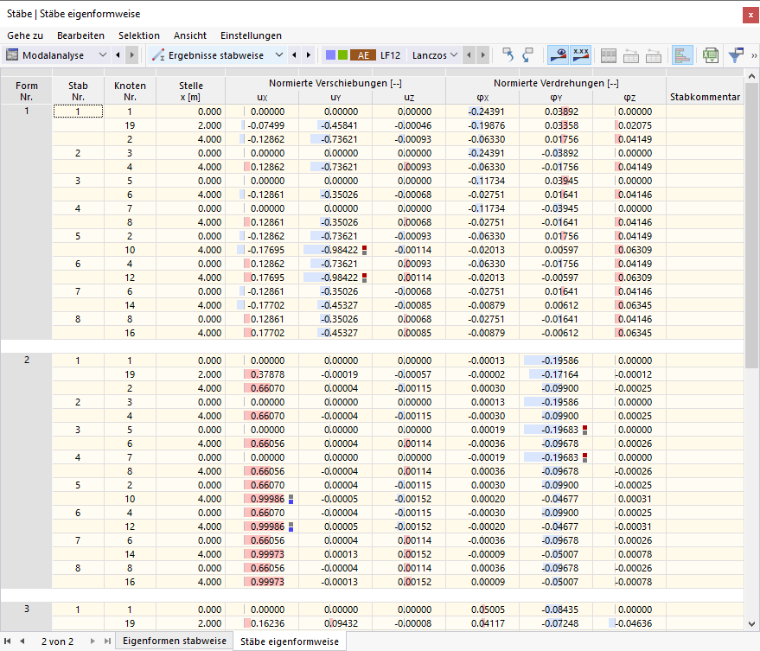The height and width of the screenshot is (651, 760).
Task: Click the grey table grid icon
Action: [x=608, y=55]
